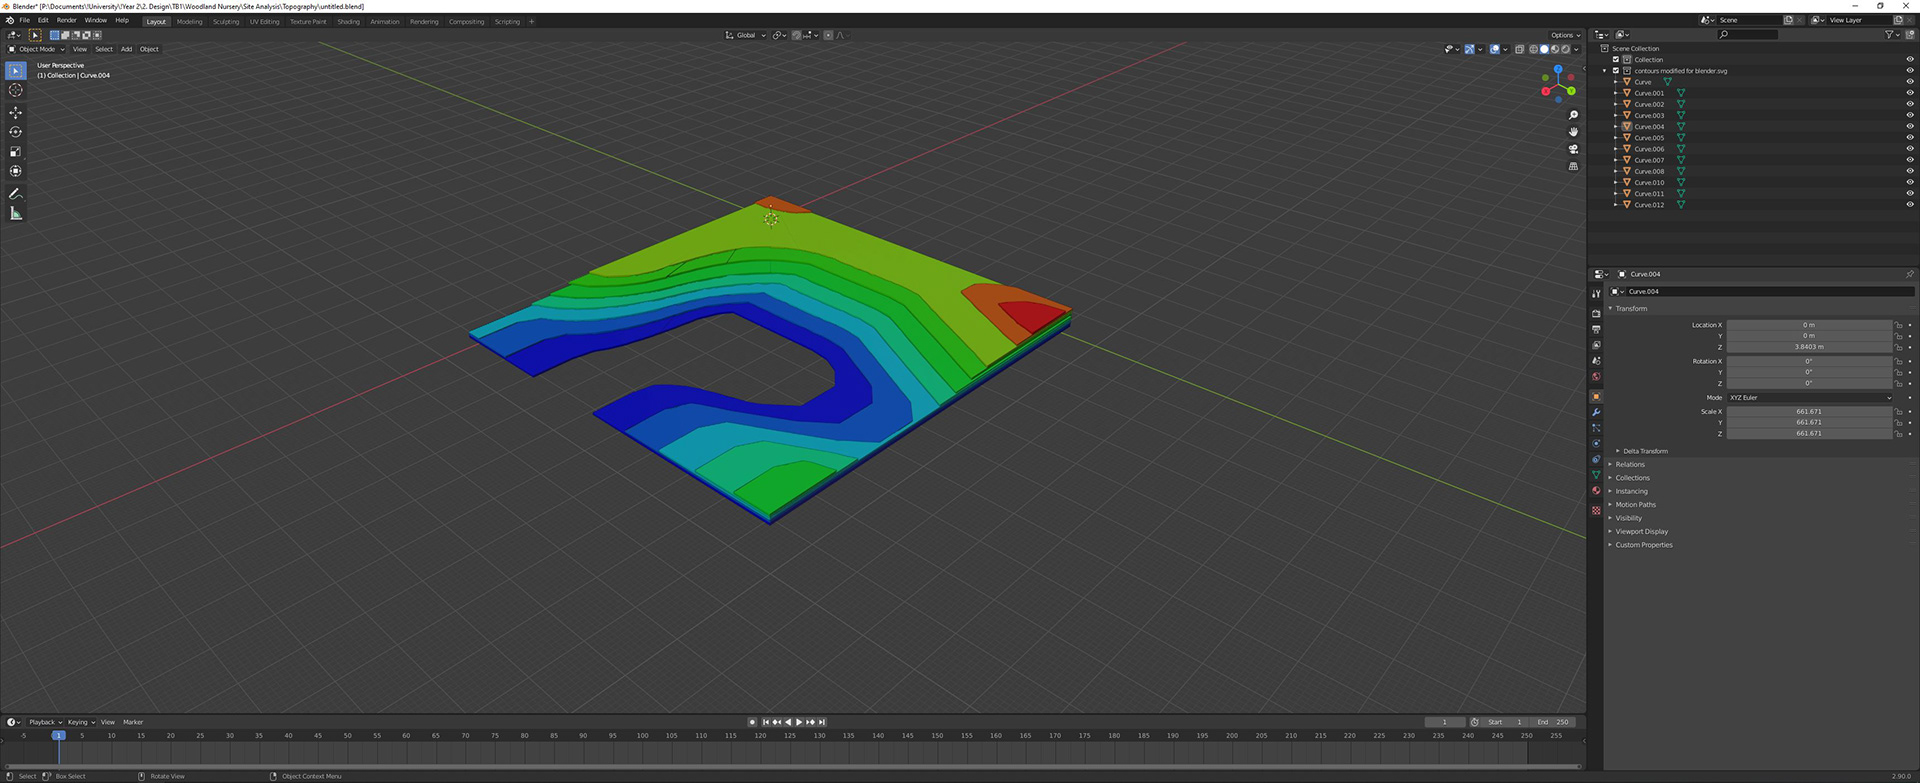Toggle Rotation Y lock icon
Image resolution: width=1920 pixels, height=783 pixels.
click(1899, 372)
